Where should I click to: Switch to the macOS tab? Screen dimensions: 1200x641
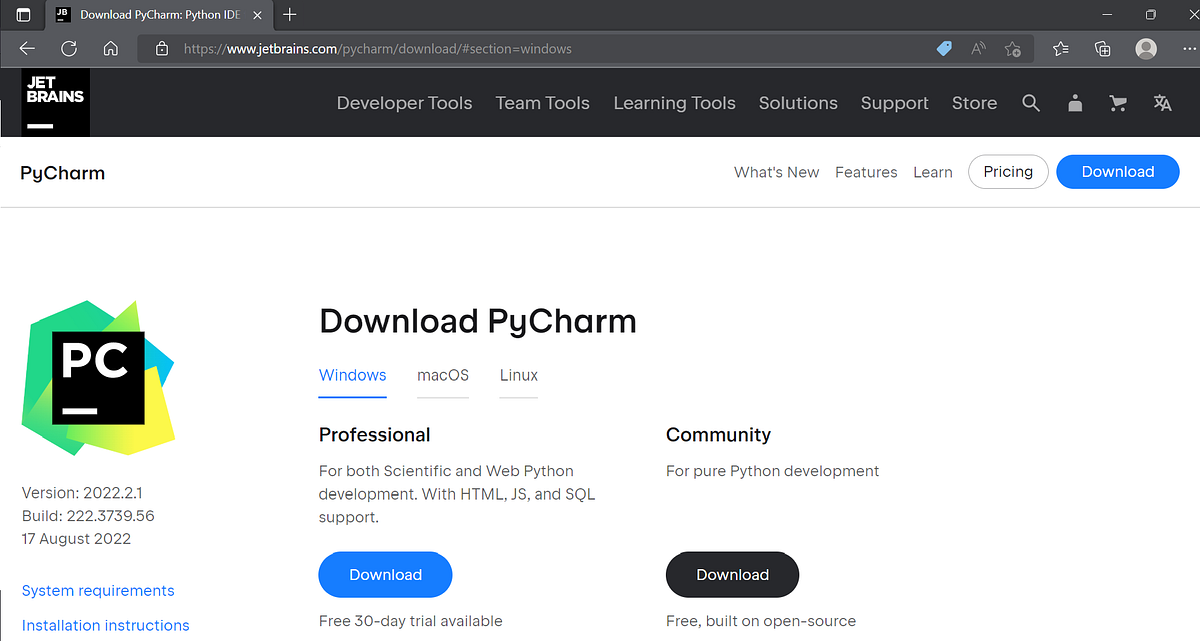[x=443, y=375]
